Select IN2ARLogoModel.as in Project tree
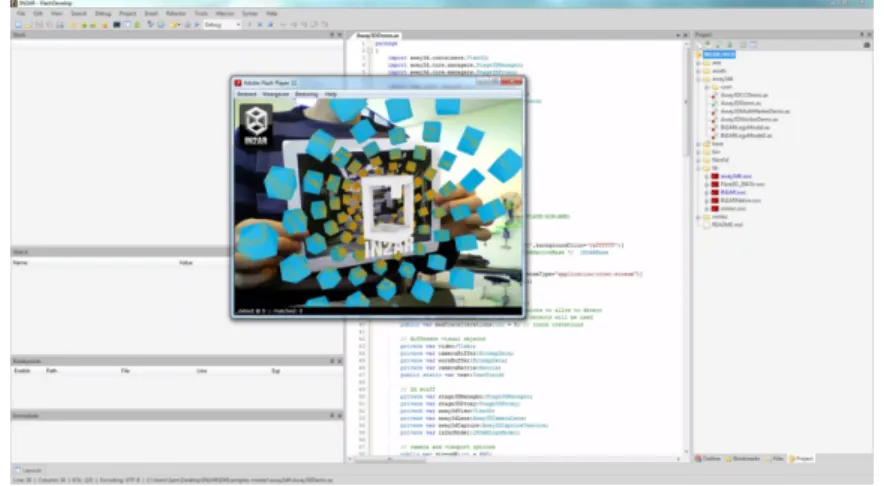The height and width of the screenshot is (486, 884). pos(745,127)
